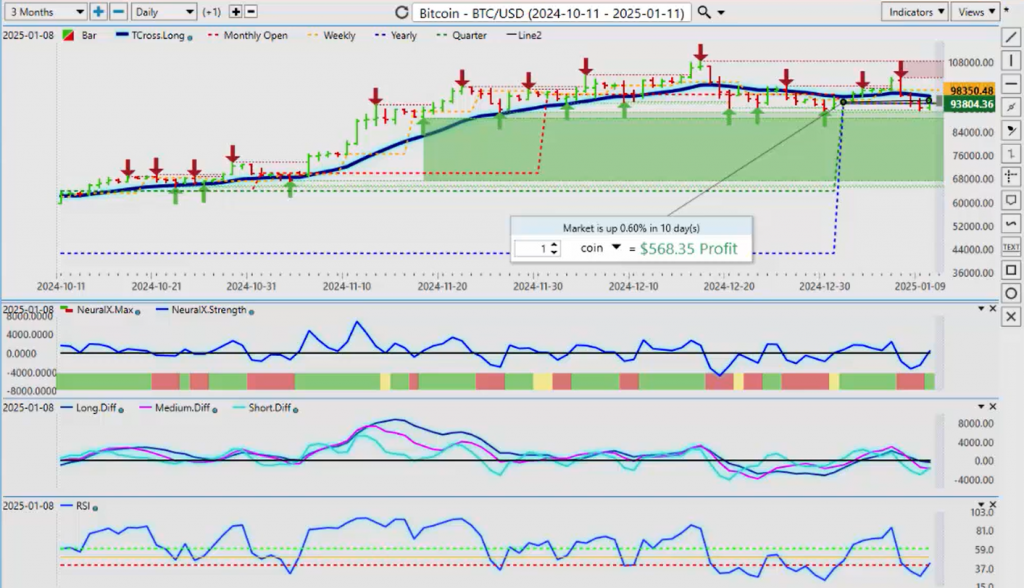
Task: Click the X delete drawings tool
Action: coord(1011,317)
